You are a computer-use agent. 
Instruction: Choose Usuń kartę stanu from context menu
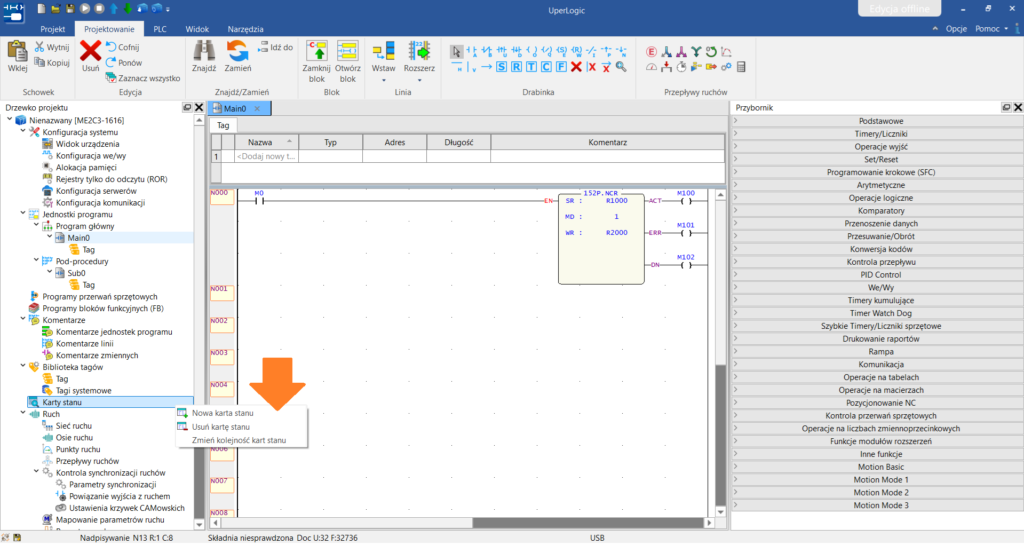pos(242,427)
